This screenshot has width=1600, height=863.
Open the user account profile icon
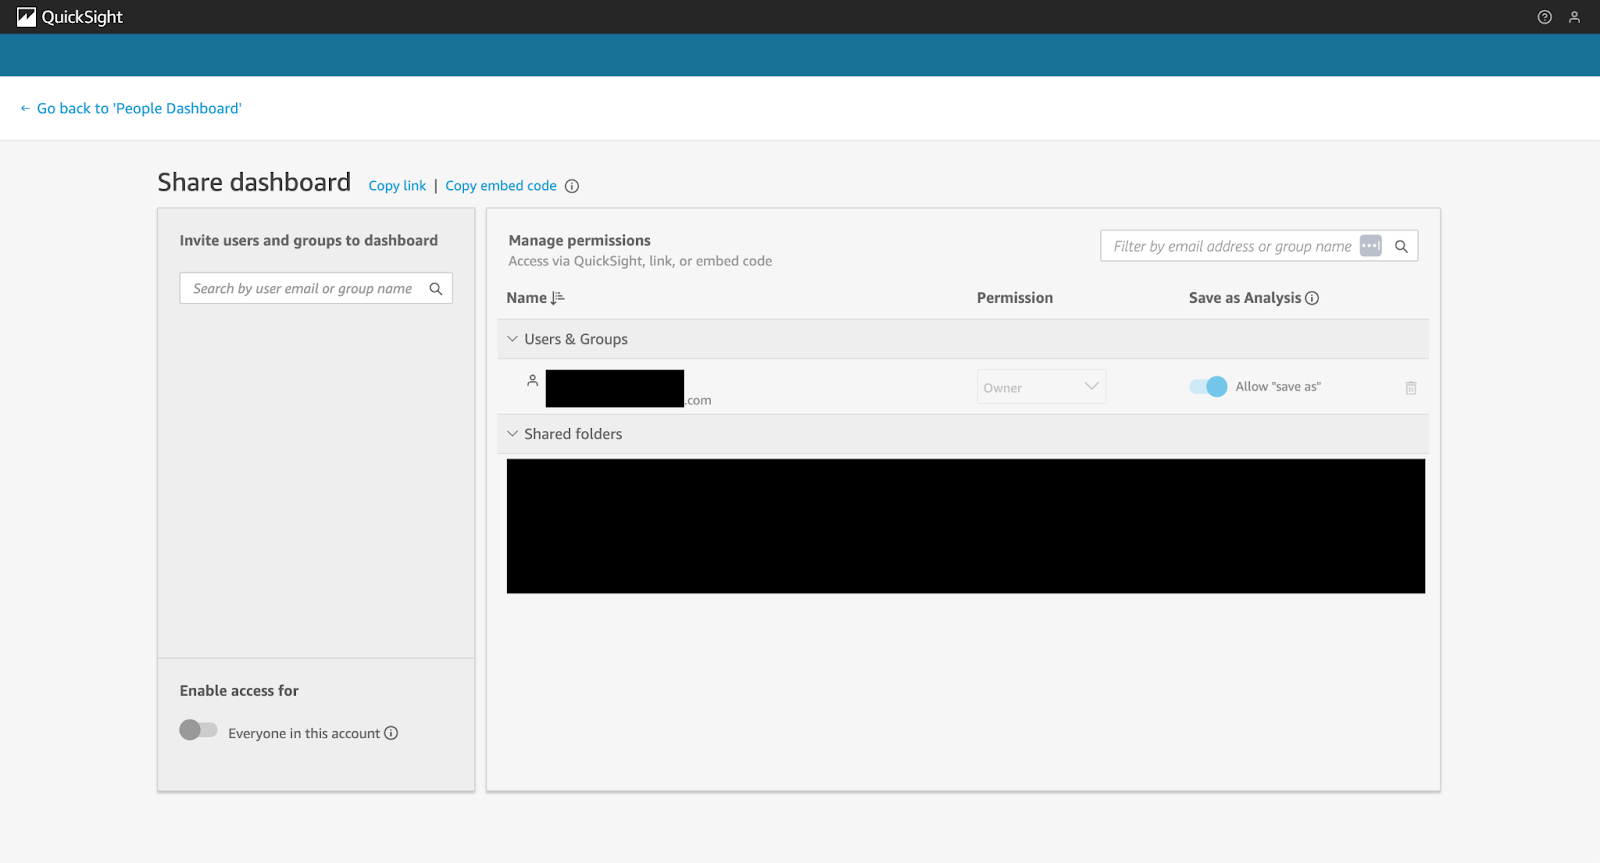pyautogui.click(x=1574, y=17)
